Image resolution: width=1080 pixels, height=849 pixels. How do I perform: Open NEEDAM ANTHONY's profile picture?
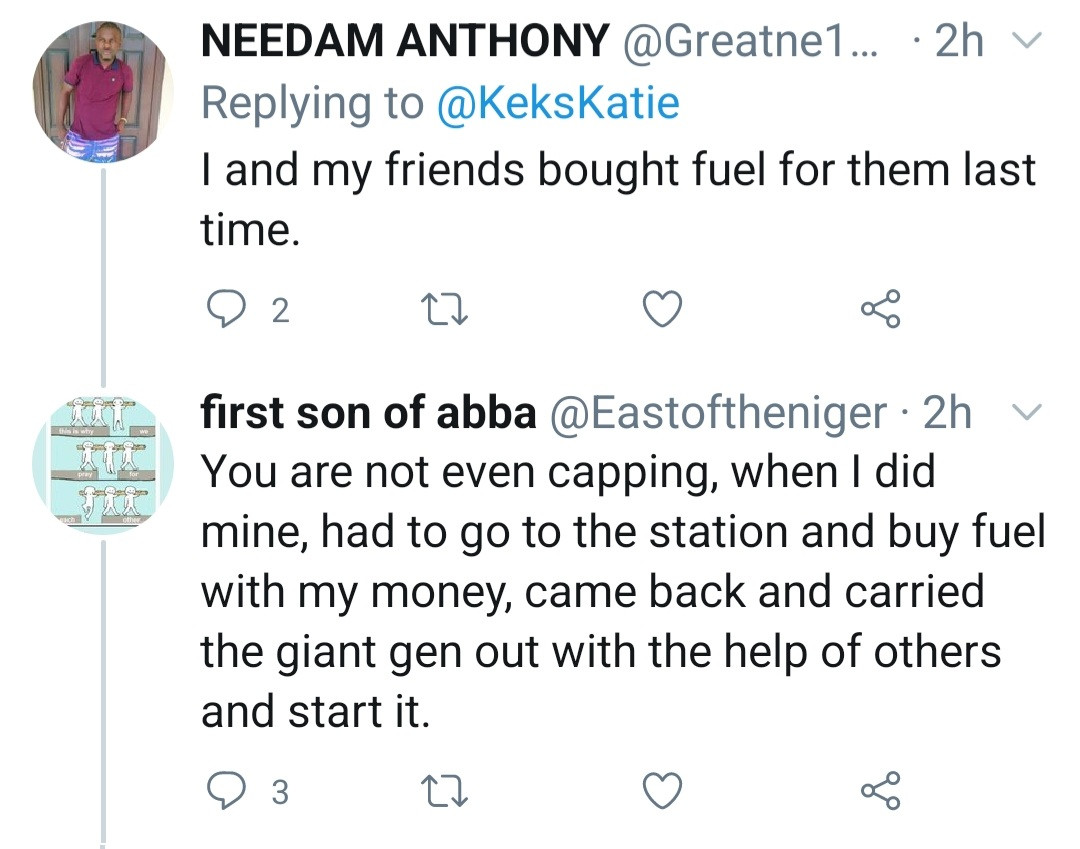point(104,95)
